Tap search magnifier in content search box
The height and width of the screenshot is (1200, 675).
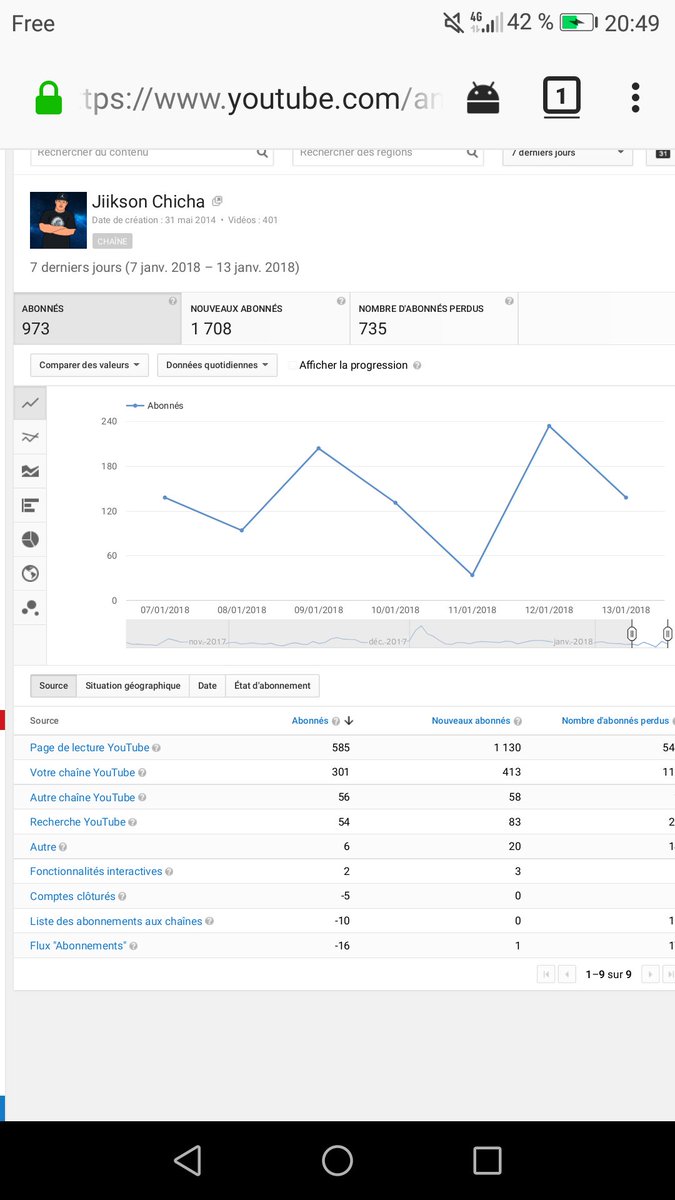[263, 153]
